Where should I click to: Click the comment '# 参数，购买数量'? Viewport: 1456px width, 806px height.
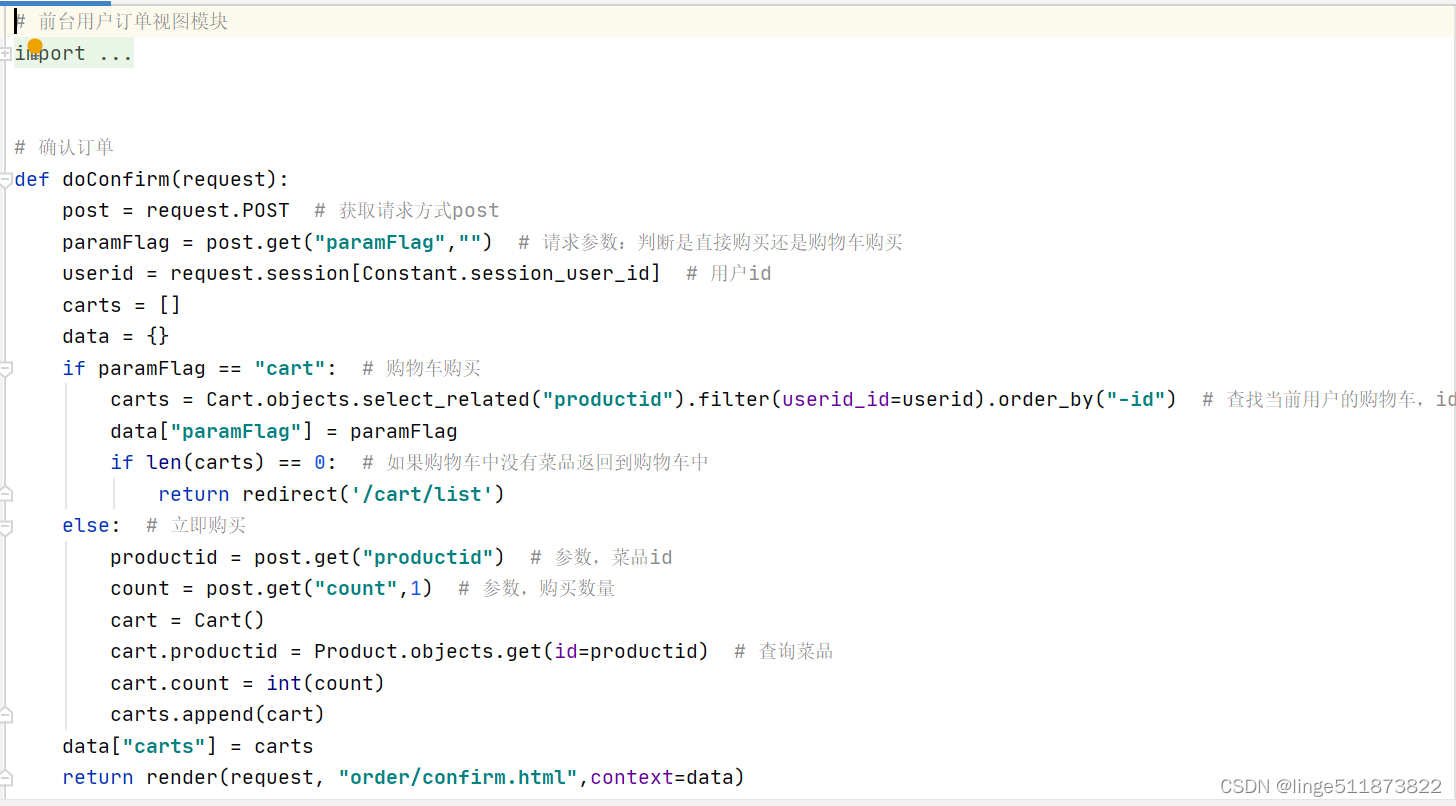click(537, 589)
